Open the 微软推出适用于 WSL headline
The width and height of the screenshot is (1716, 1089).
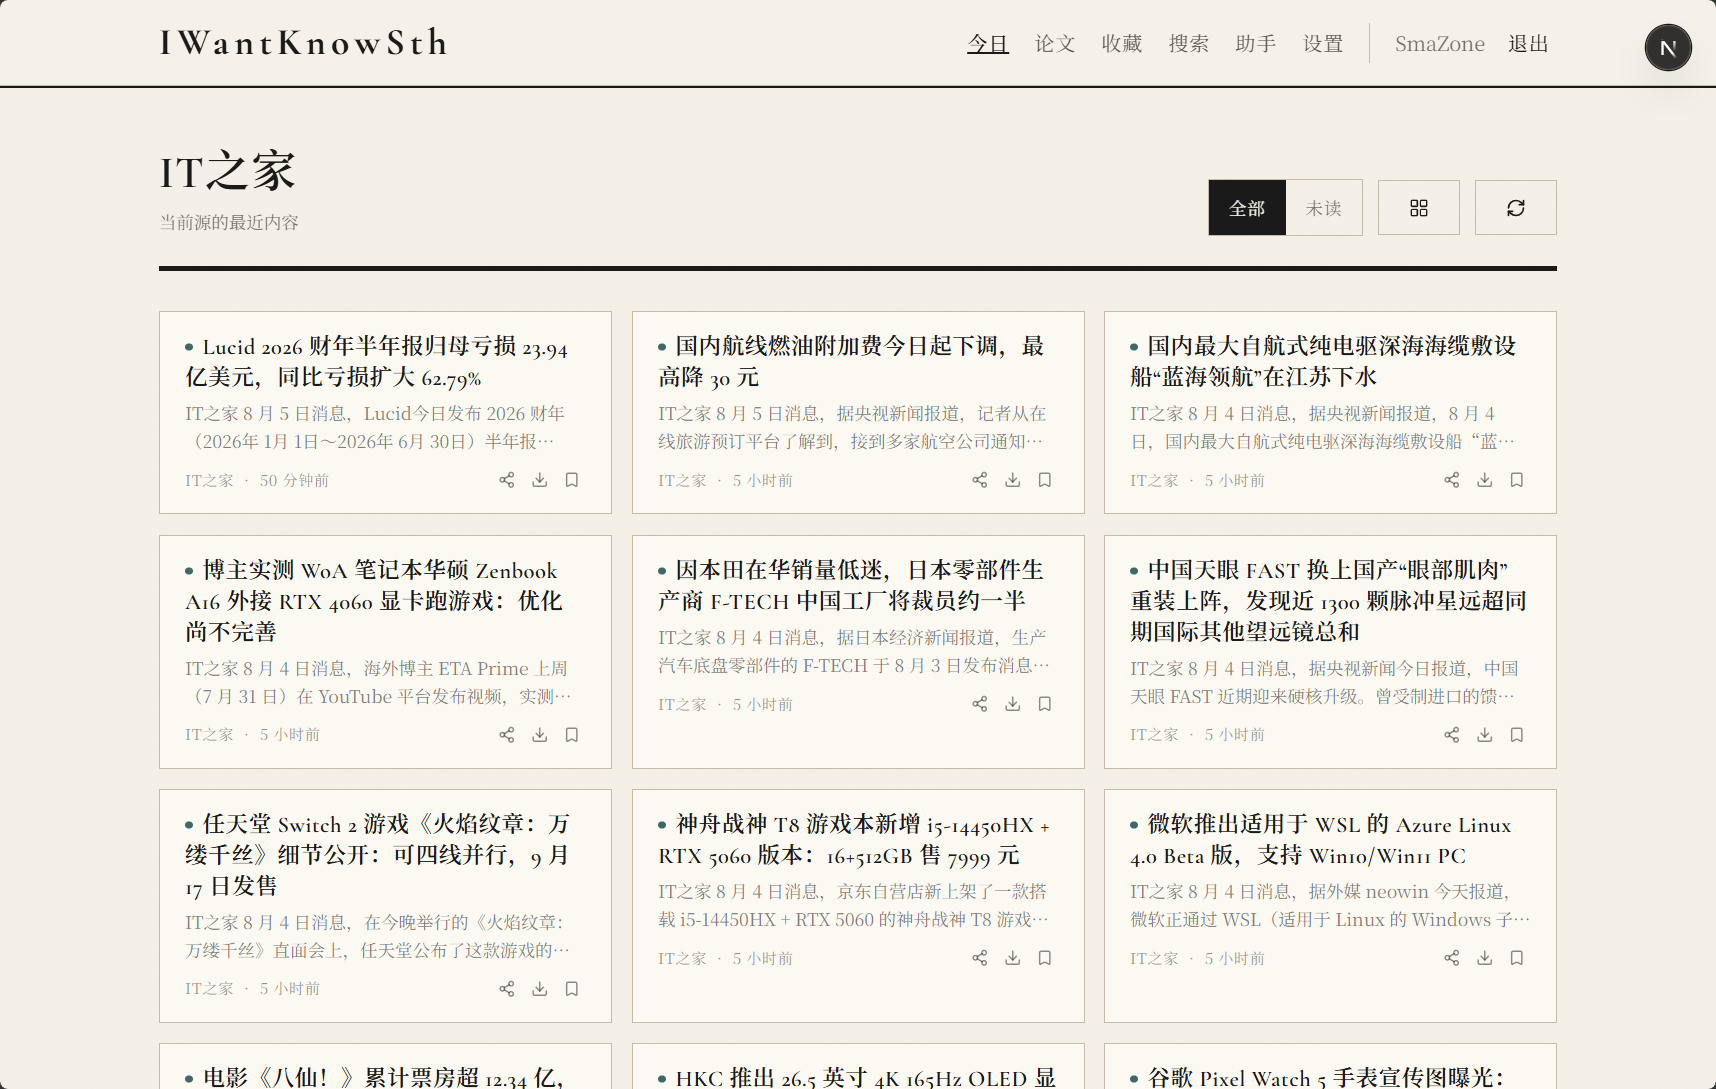pos(1321,840)
